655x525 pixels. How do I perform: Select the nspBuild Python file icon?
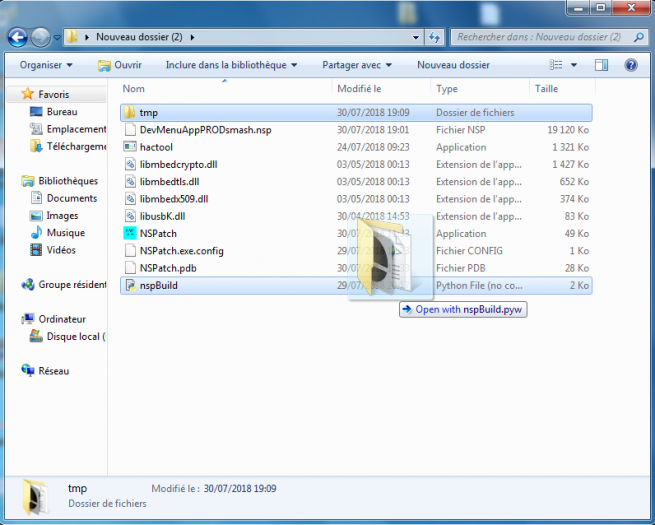click(x=129, y=285)
